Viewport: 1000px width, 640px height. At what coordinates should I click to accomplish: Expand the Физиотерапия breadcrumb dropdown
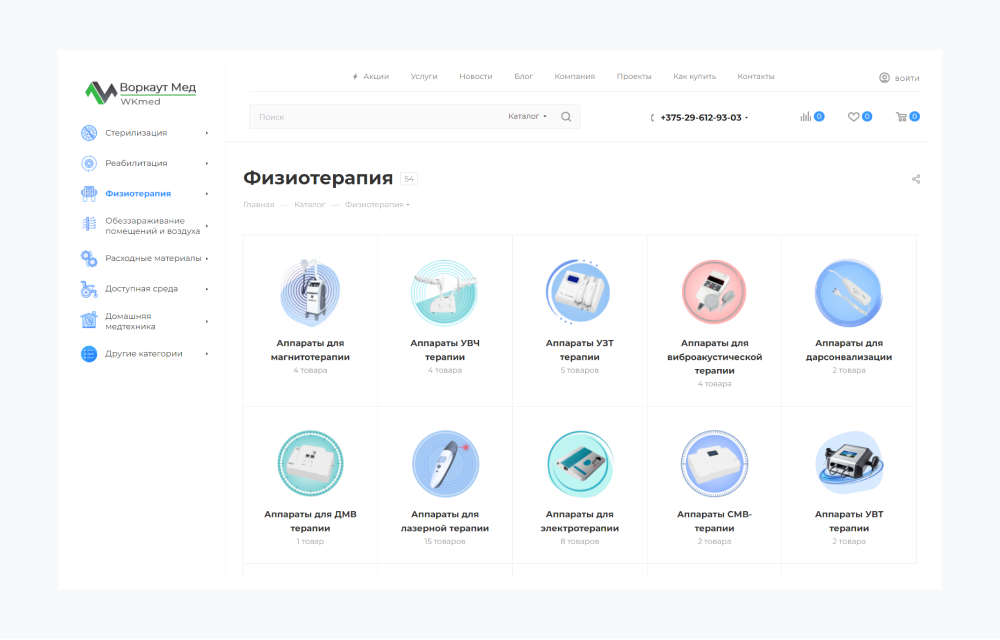click(408, 205)
